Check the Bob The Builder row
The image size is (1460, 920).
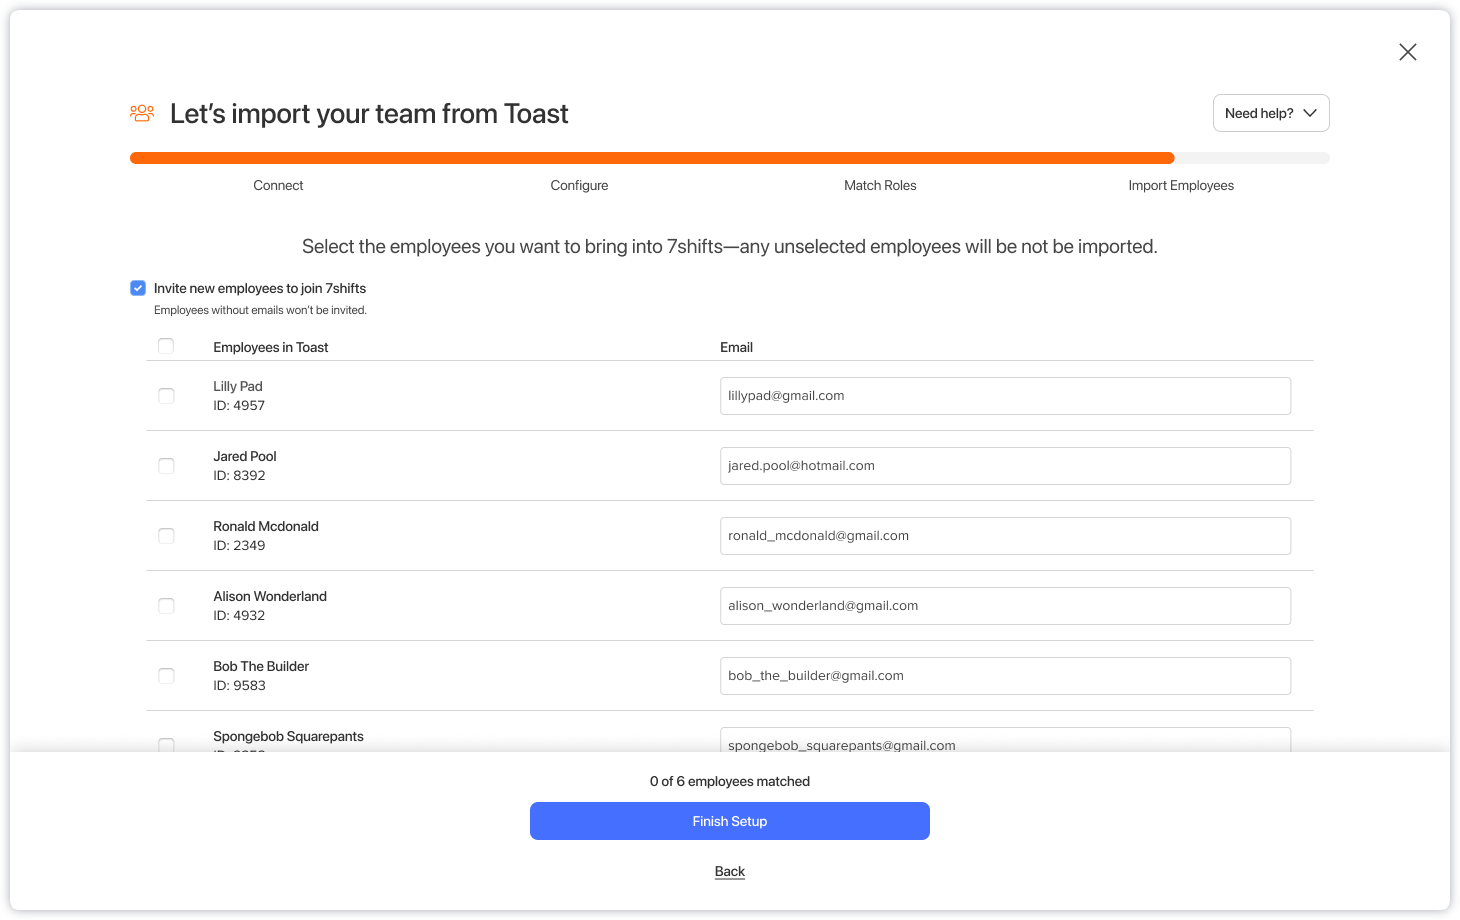166,676
